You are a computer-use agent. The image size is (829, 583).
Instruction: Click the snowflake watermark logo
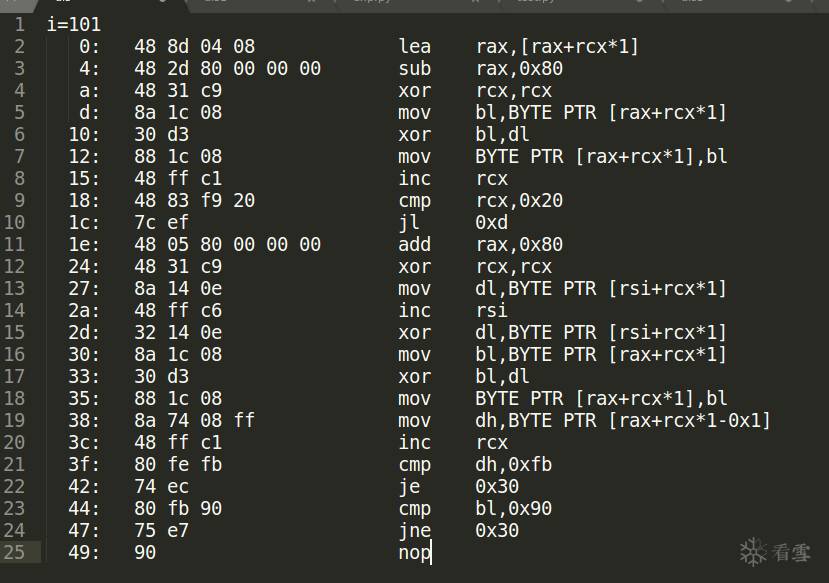[x=754, y=551]
